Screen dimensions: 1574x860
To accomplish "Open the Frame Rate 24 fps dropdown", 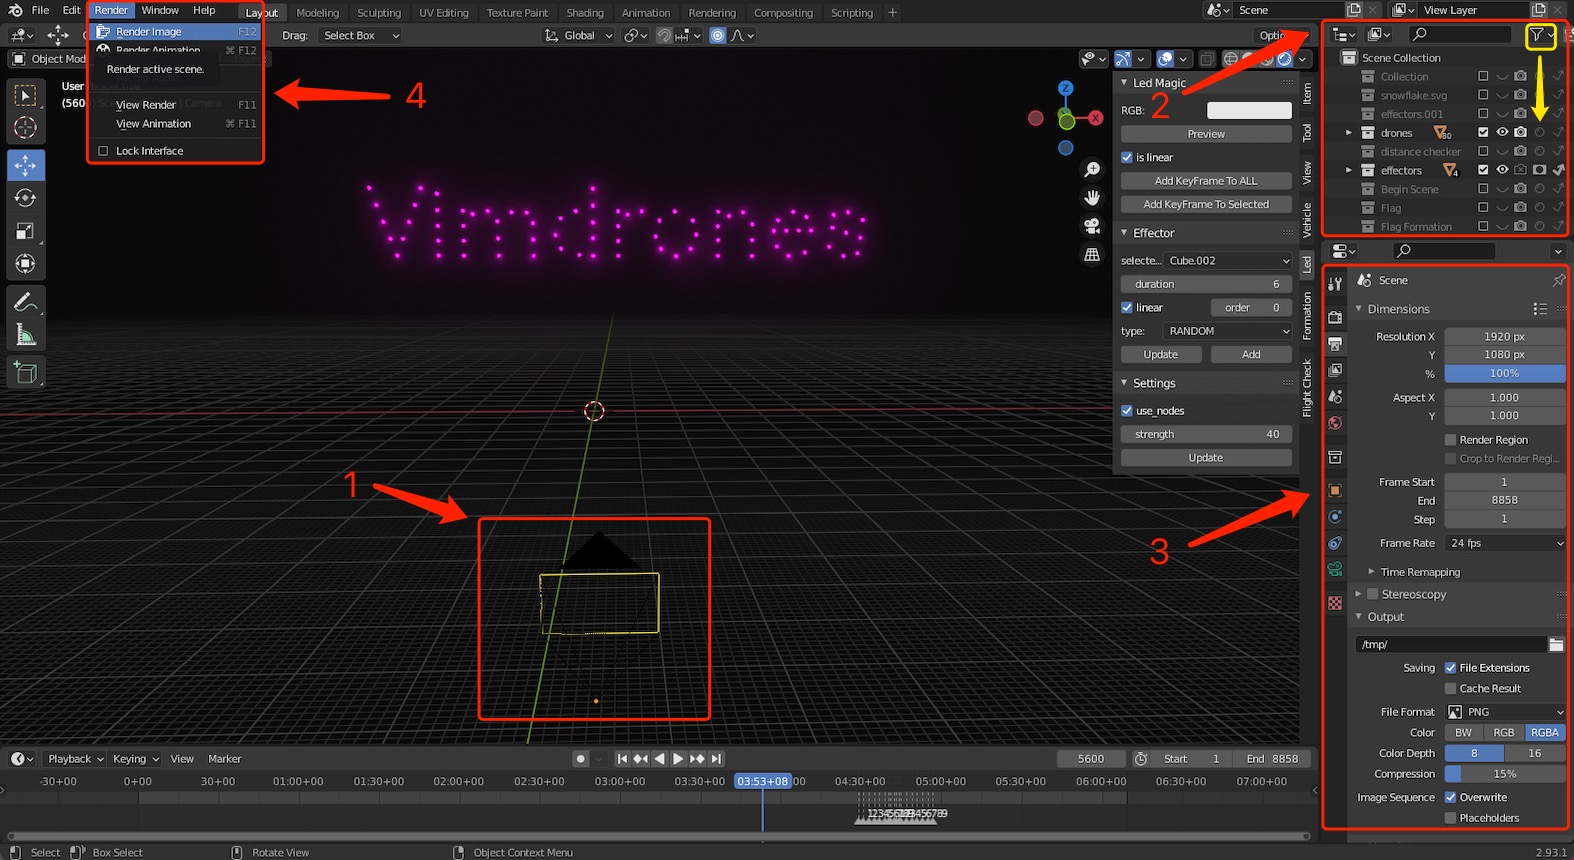I will tap(1505, 544).
